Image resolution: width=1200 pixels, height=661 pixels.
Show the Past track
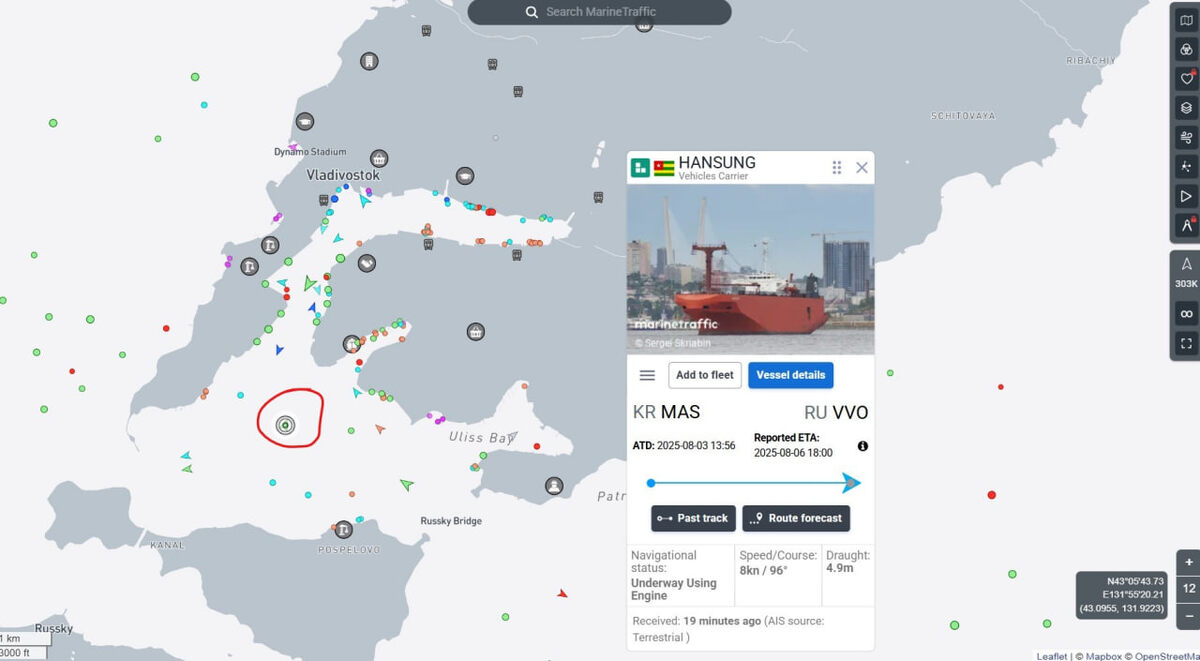click(694, 518)
